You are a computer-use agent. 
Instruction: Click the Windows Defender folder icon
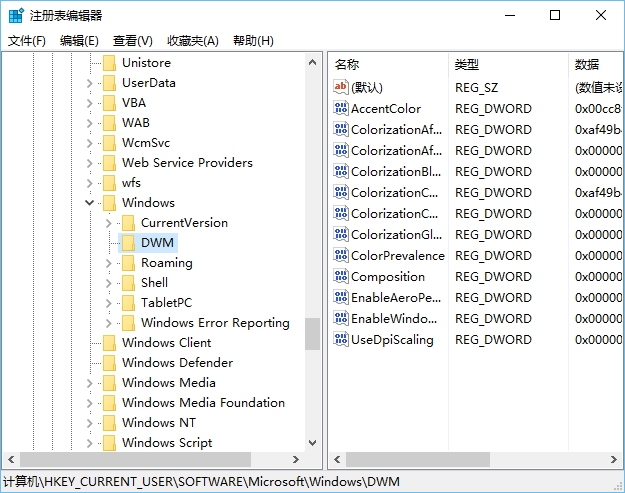point(109,363)
